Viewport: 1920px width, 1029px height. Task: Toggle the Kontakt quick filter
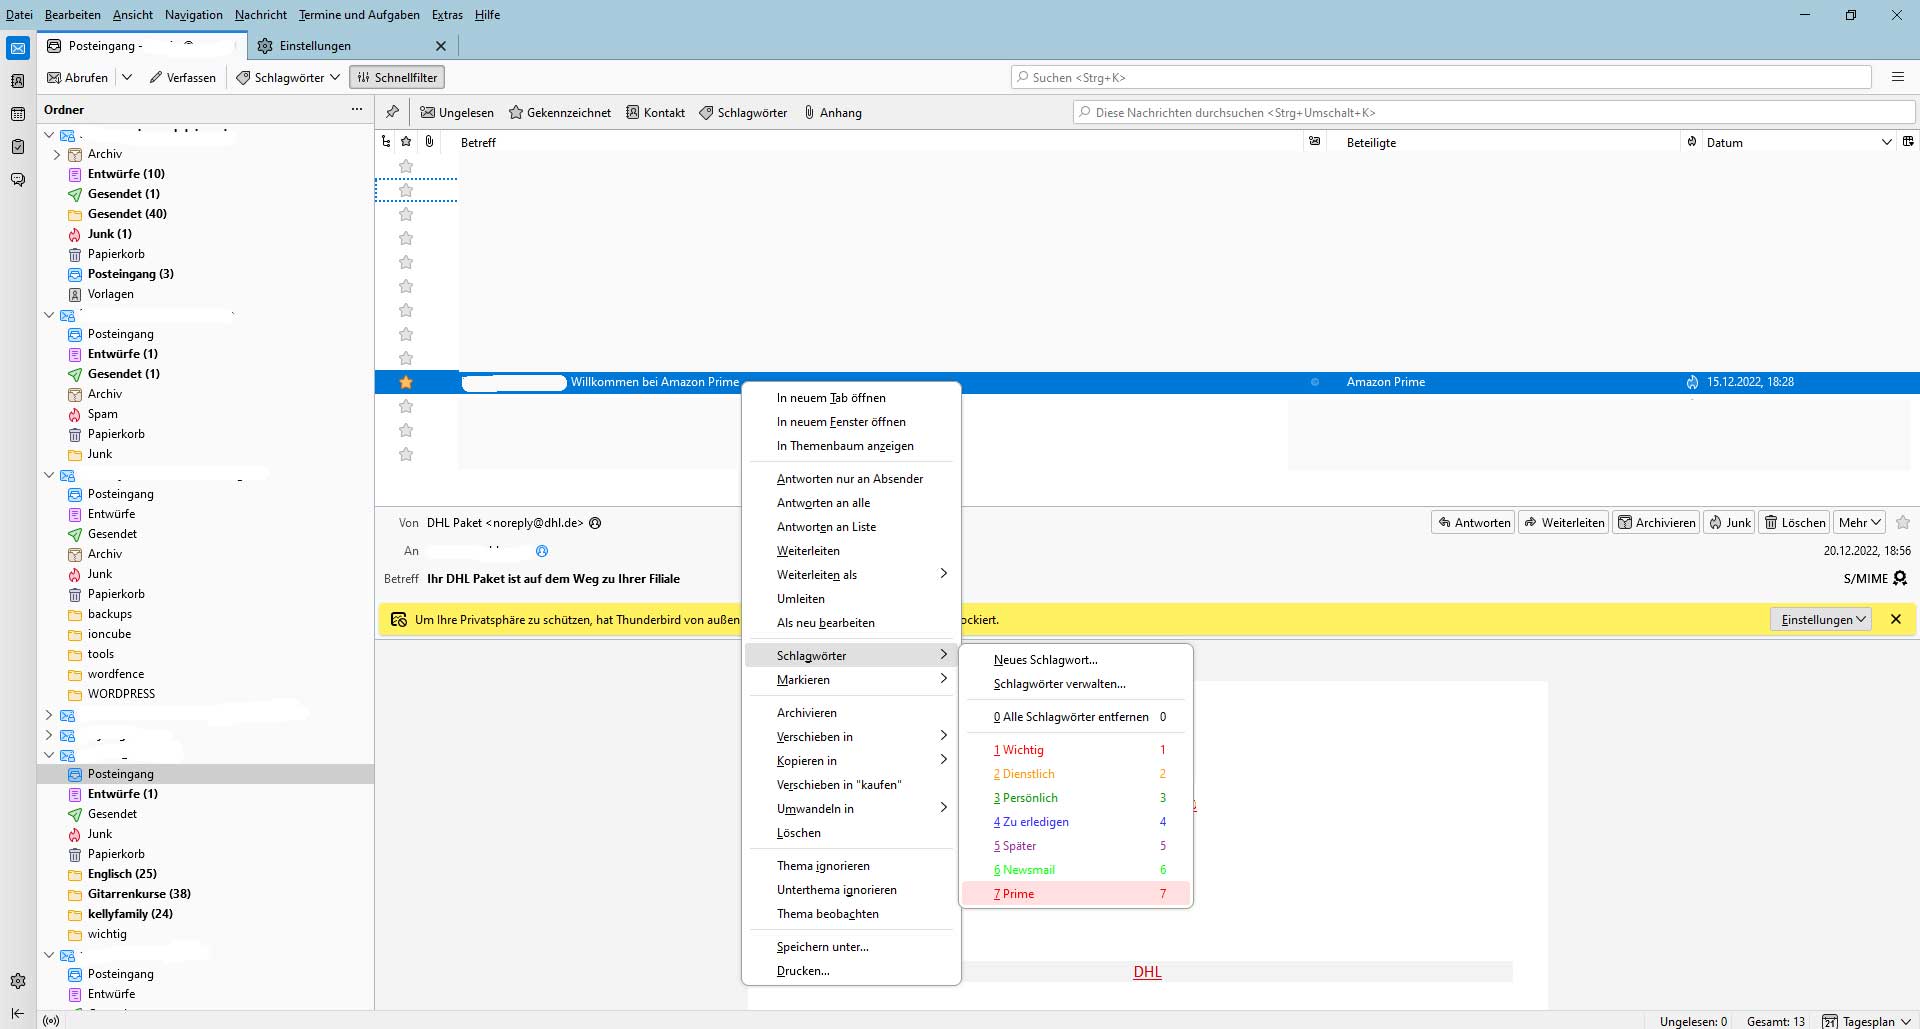656,112
